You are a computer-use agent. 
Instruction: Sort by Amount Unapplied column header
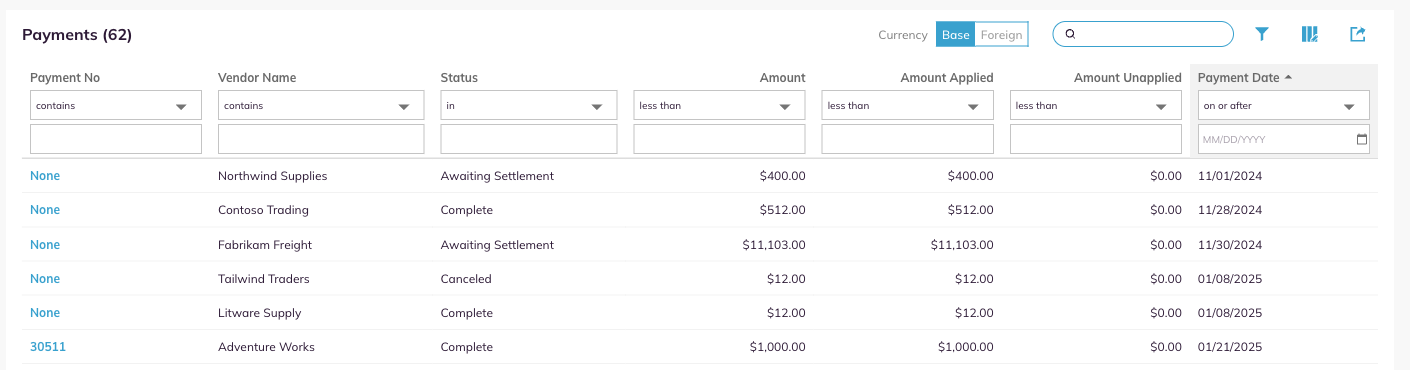pyautogui.click(x=1128, y=78)
